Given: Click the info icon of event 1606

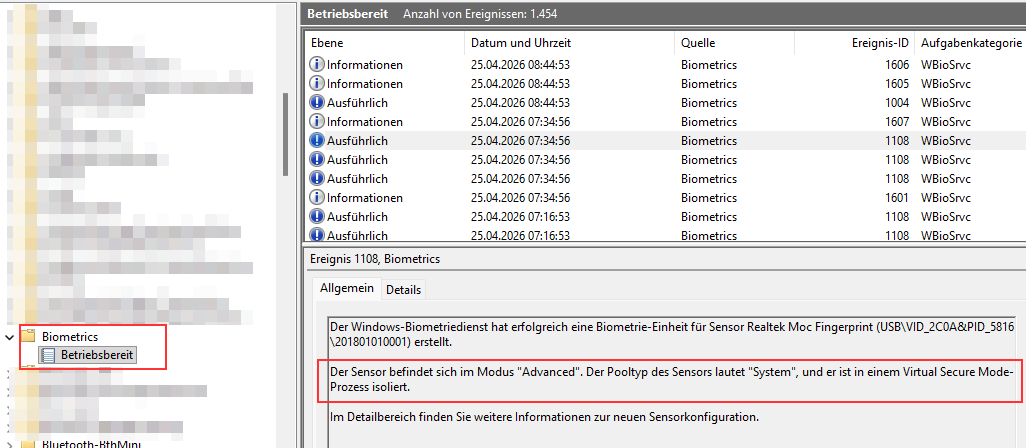Looking at the screenshot, I should (x=317, y=65).
